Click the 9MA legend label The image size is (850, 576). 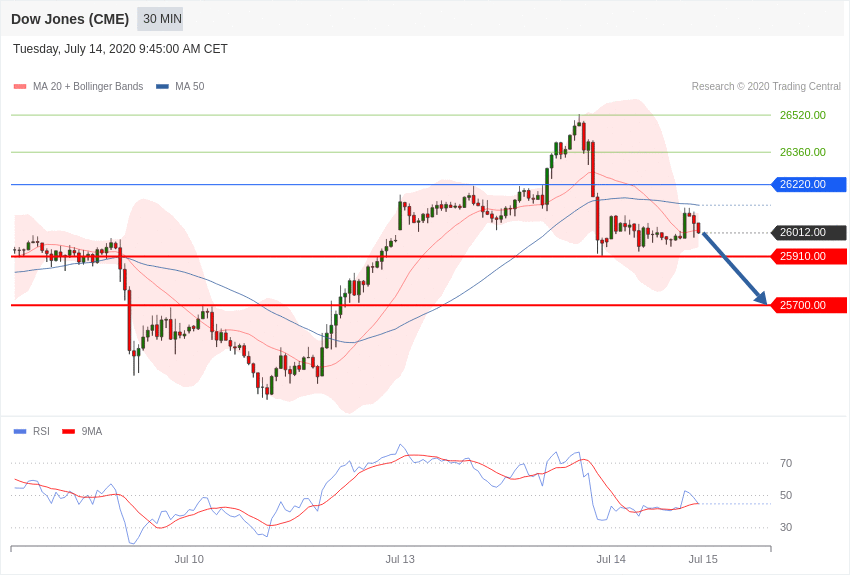click(x=92, y=431)
